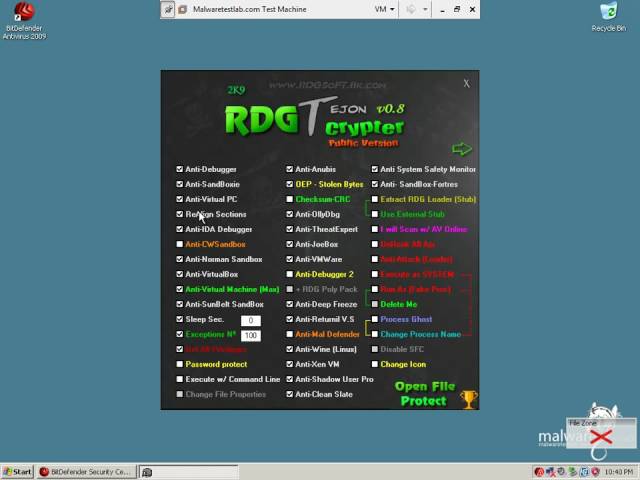Enable Extract RDG Loader (Stub)
This screenshot has width=640, height=480.
tap(375, 199)
